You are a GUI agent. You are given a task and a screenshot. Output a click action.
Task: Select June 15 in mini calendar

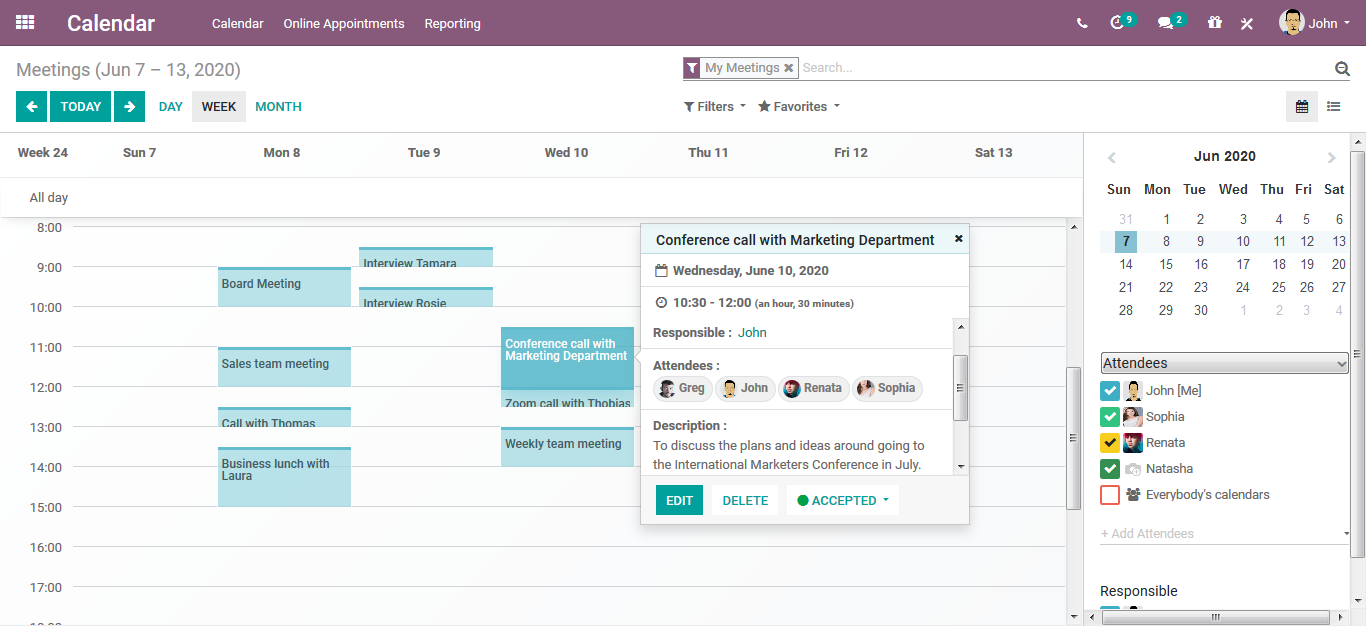(x=1166, y=264)
